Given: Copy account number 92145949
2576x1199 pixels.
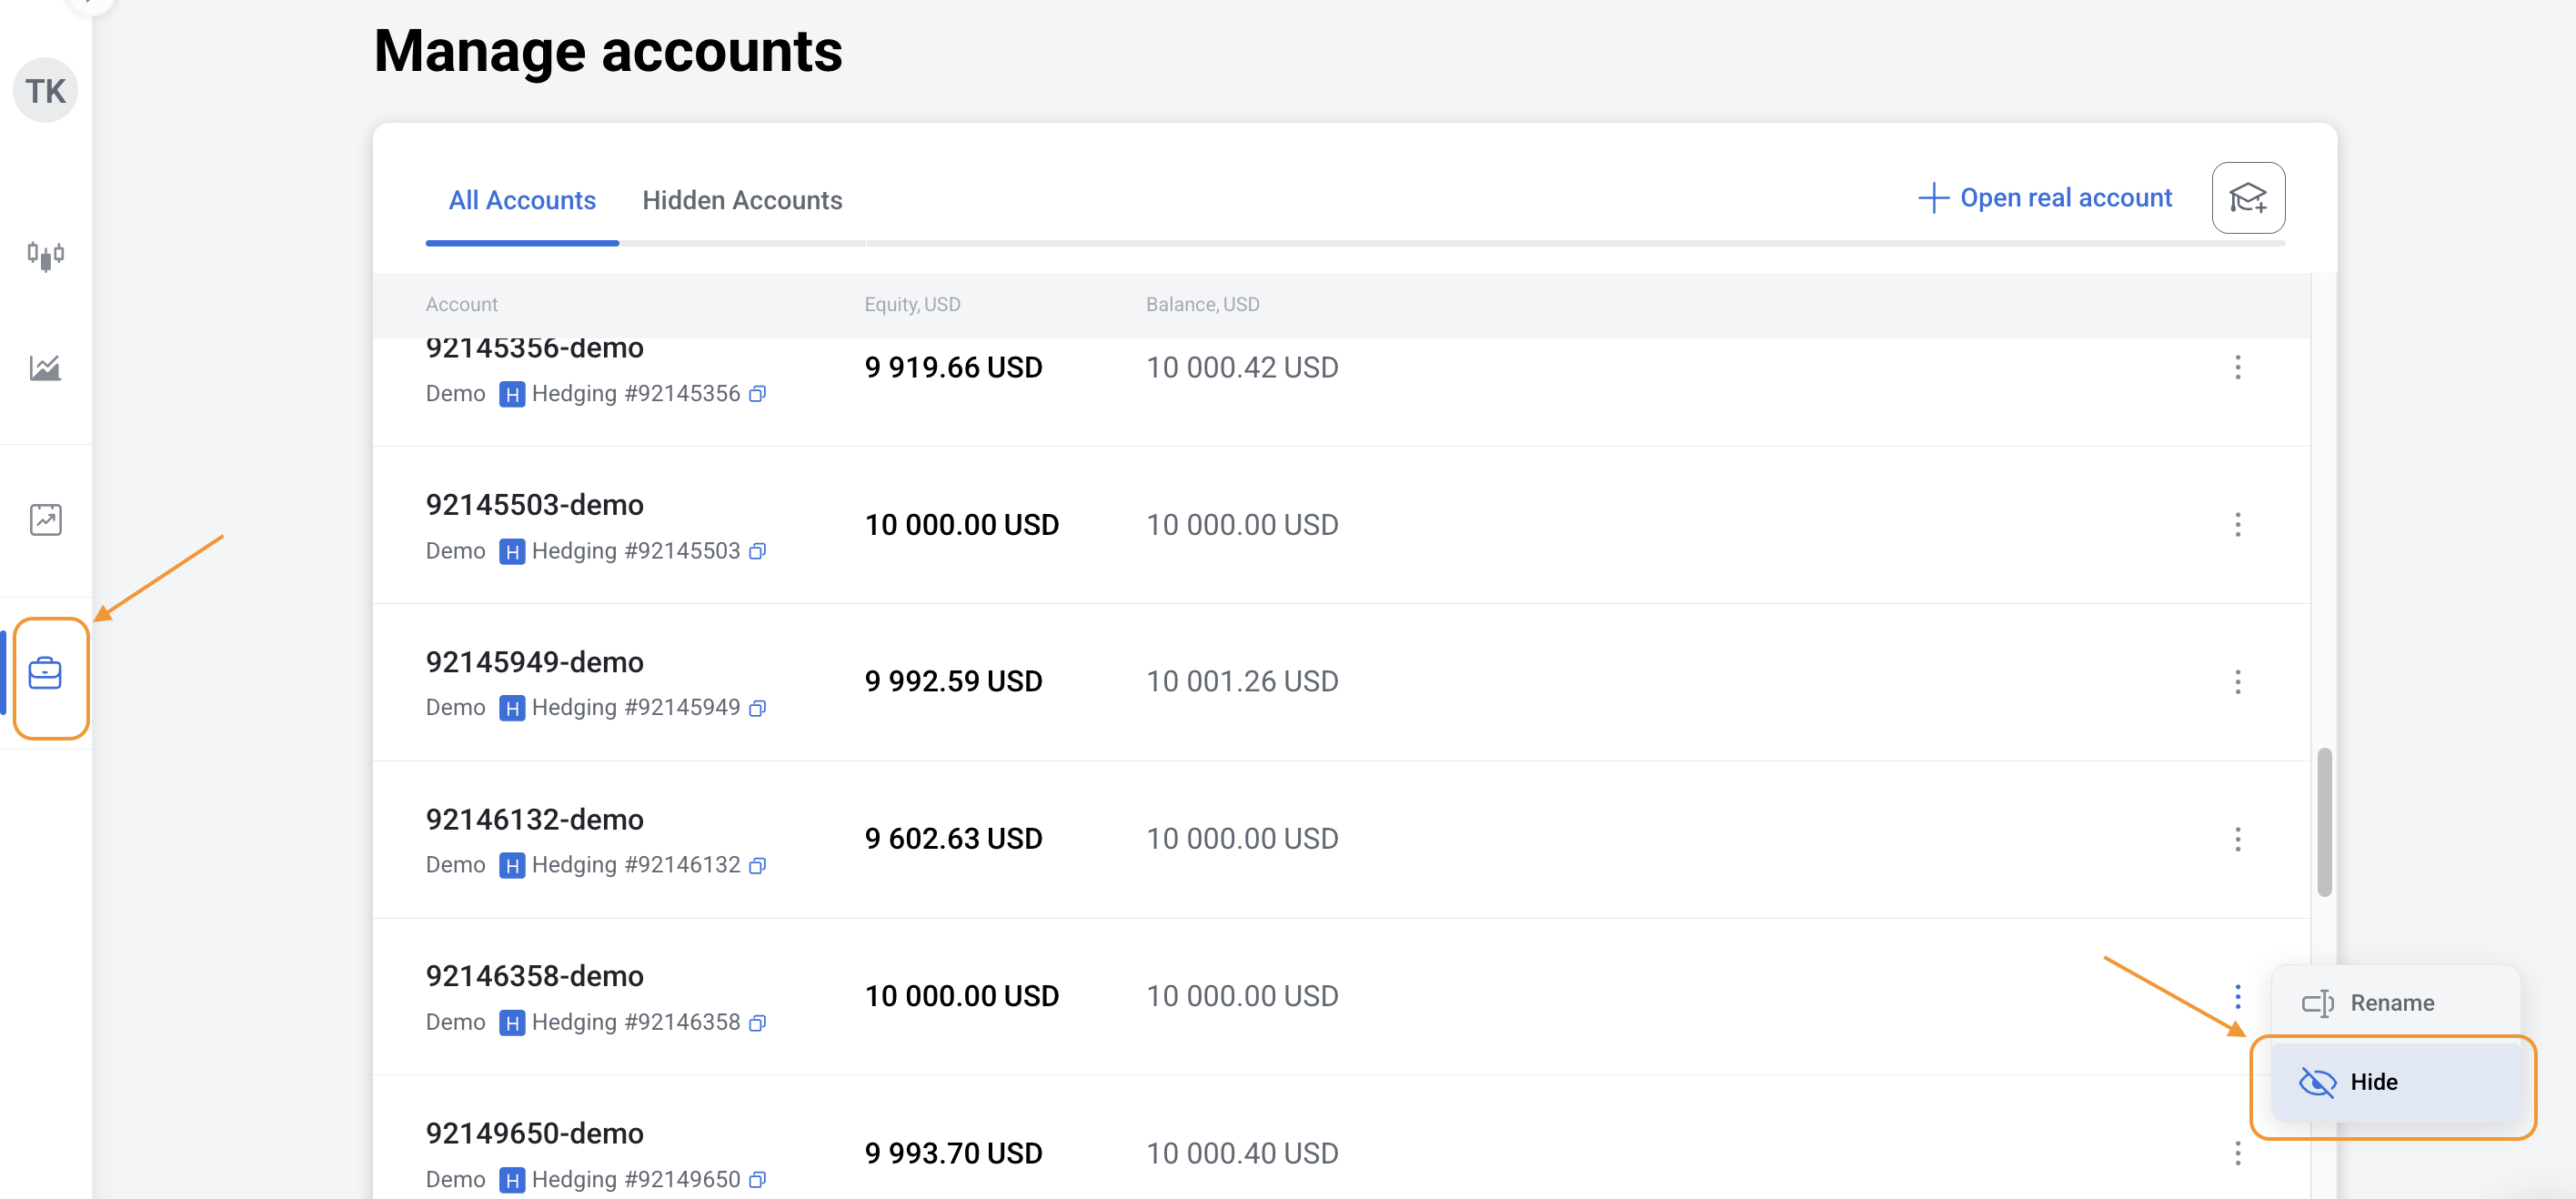Looking at the screenshot, I should click(x=758, y=708).
